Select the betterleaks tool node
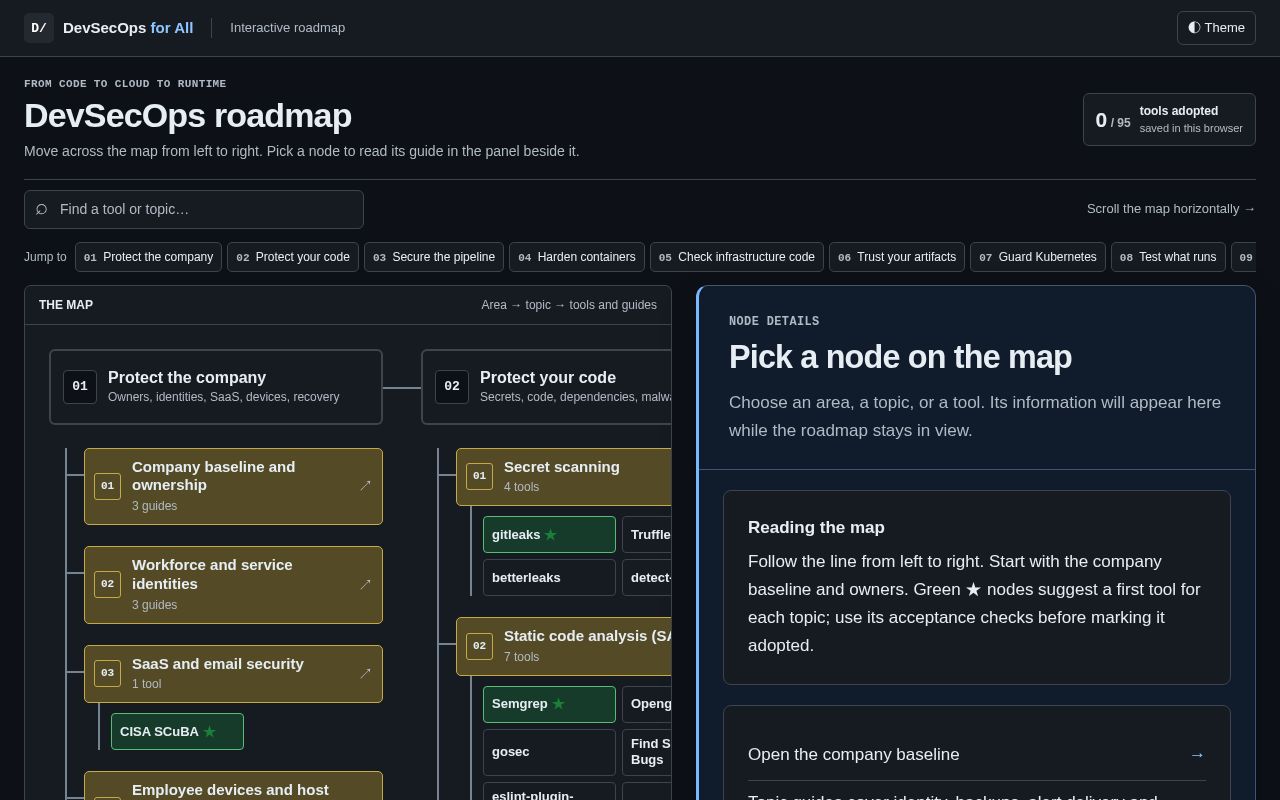Image resolution: width=1280 pixels, height=800 pixels. pyautogui.click(x=549, y=578)
